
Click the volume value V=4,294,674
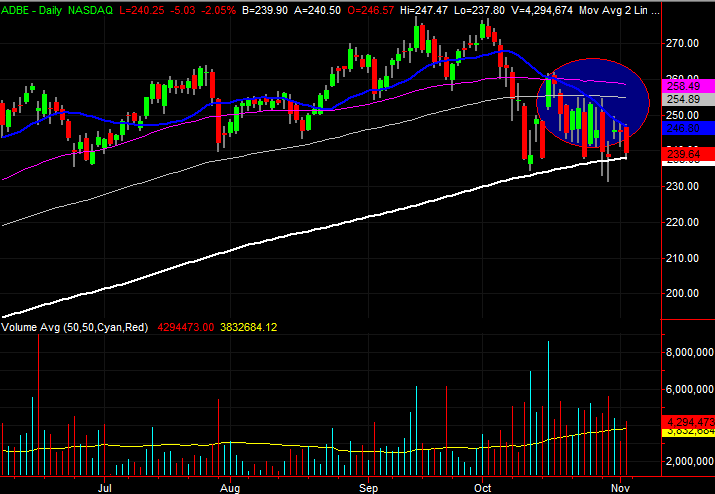pos(542,10)
